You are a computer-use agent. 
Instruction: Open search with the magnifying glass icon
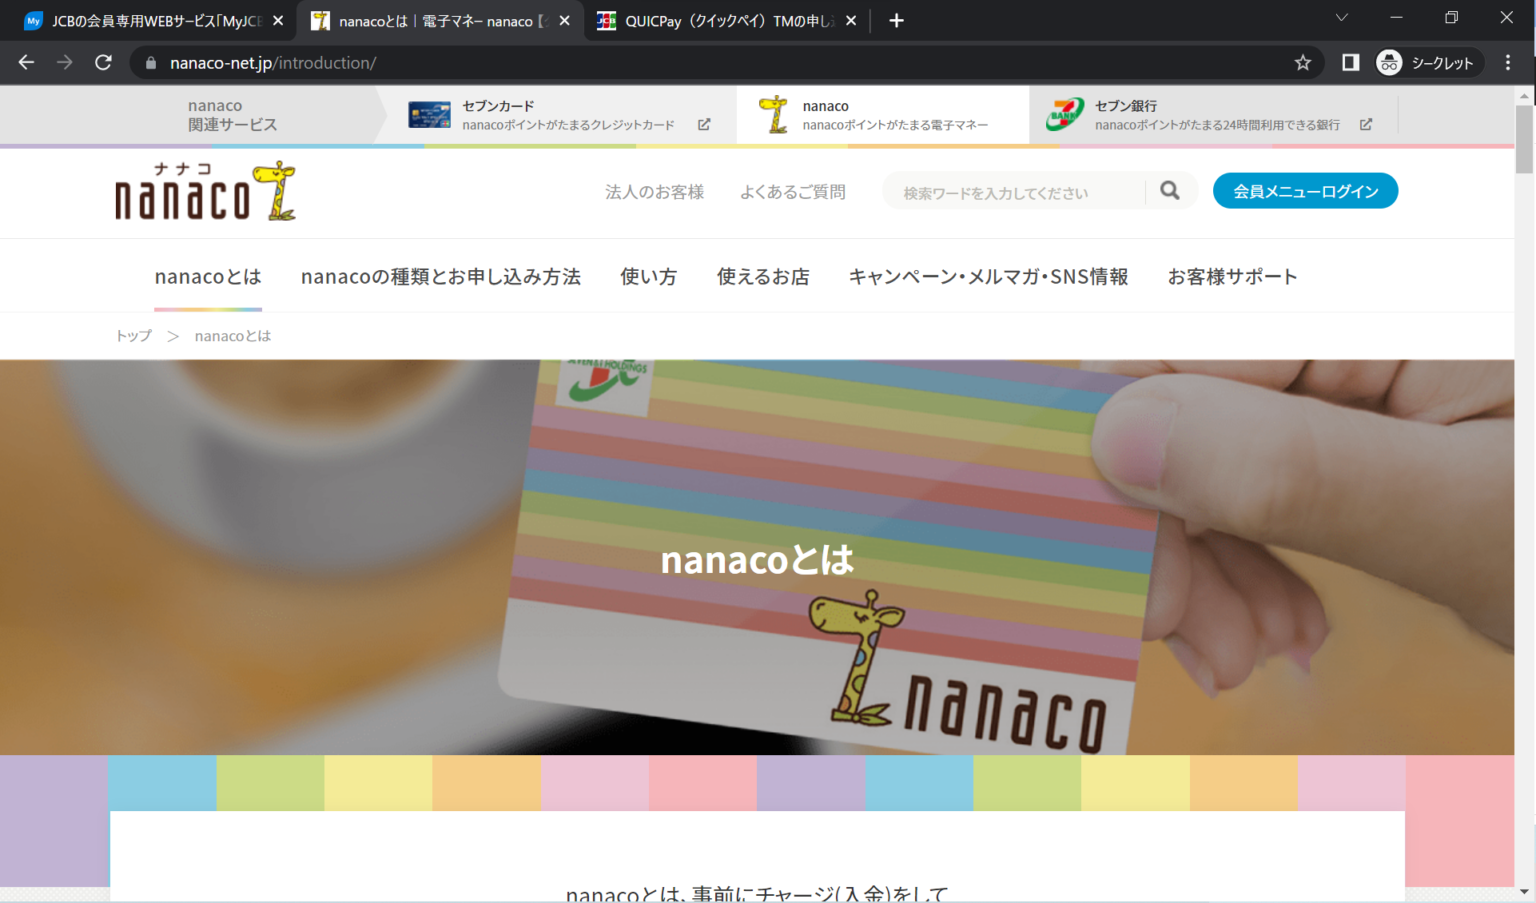(x=1170, y=190)
